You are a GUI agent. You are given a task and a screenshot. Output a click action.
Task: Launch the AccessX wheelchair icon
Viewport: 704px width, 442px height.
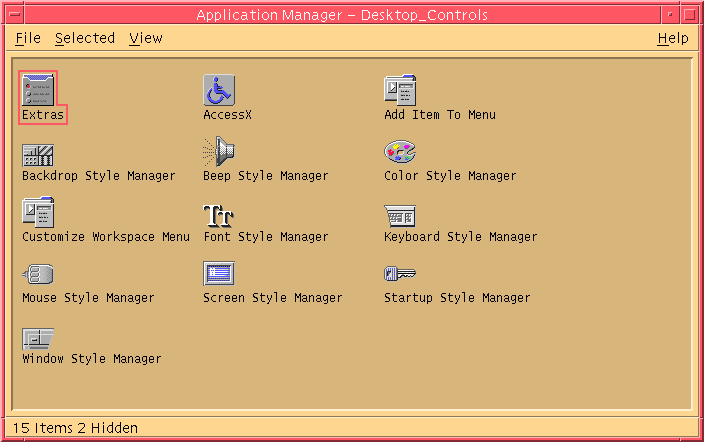(219, 90)
